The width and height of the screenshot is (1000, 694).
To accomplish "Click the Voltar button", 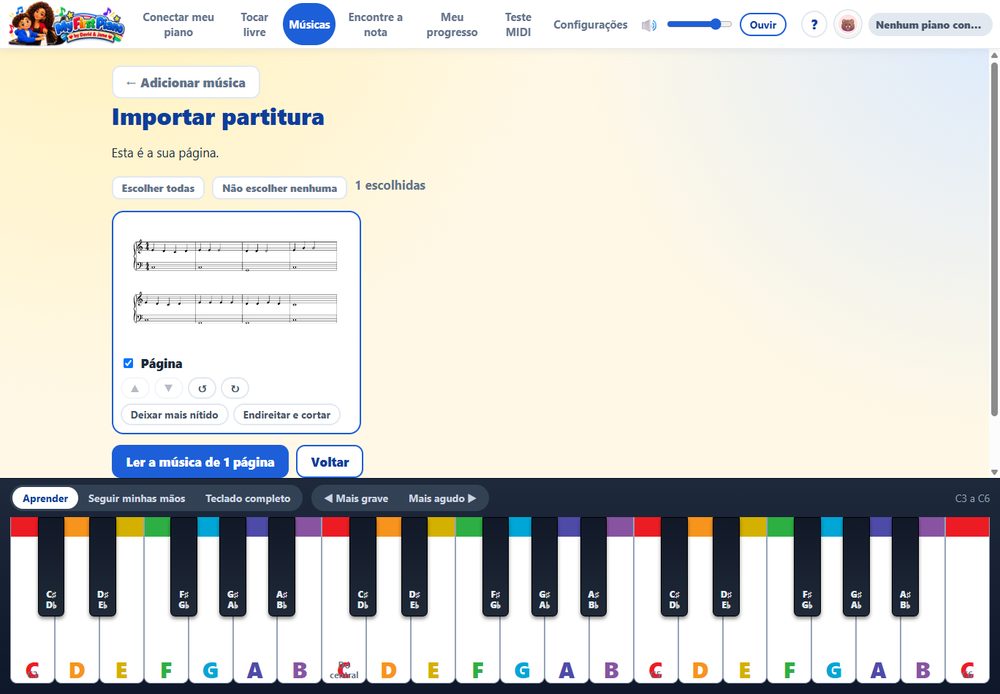I will coord(330,462).
